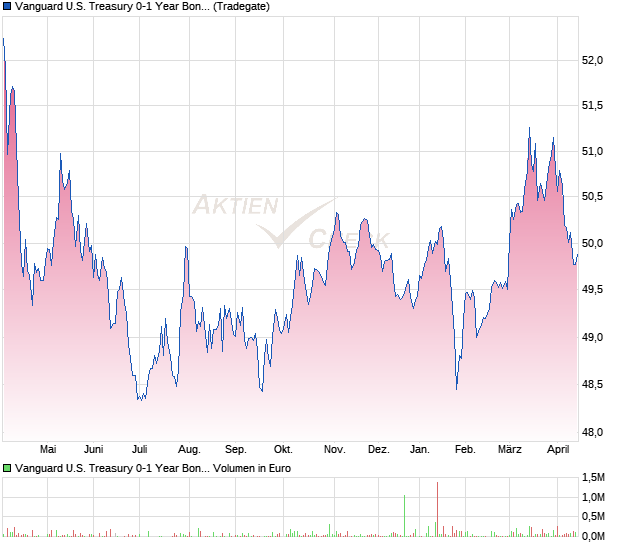
Task: Click the green legend square for Volumen in Euro
Action: tap(7, 467)
